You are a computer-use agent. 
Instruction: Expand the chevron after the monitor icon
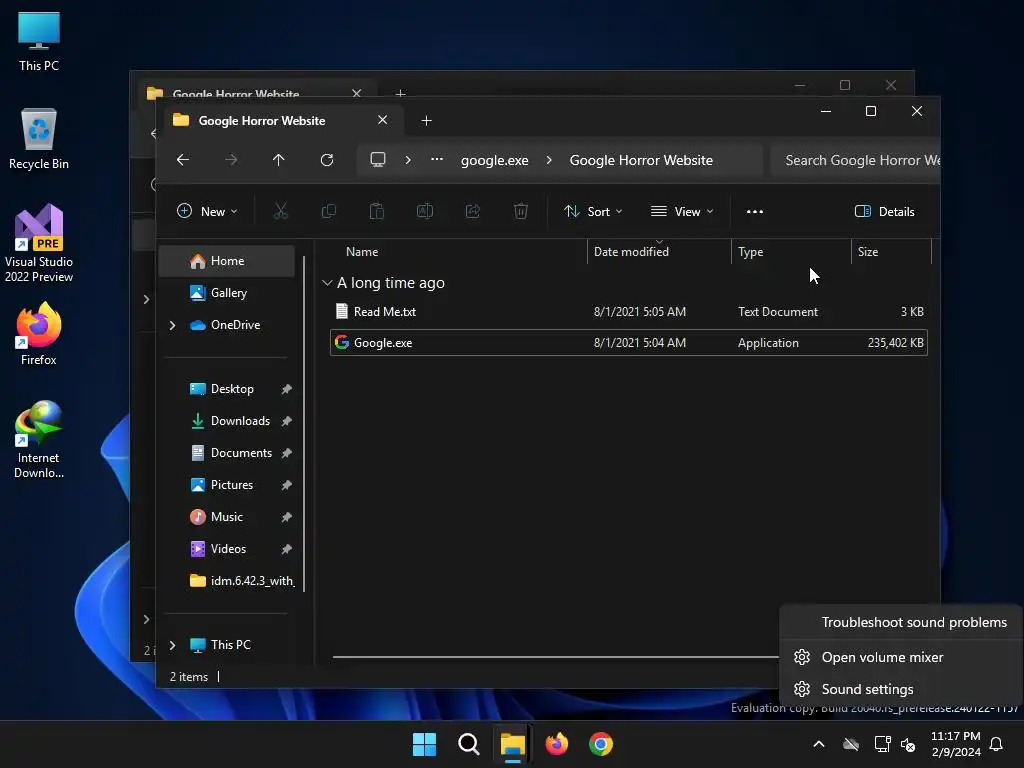(x=408, y=160)
